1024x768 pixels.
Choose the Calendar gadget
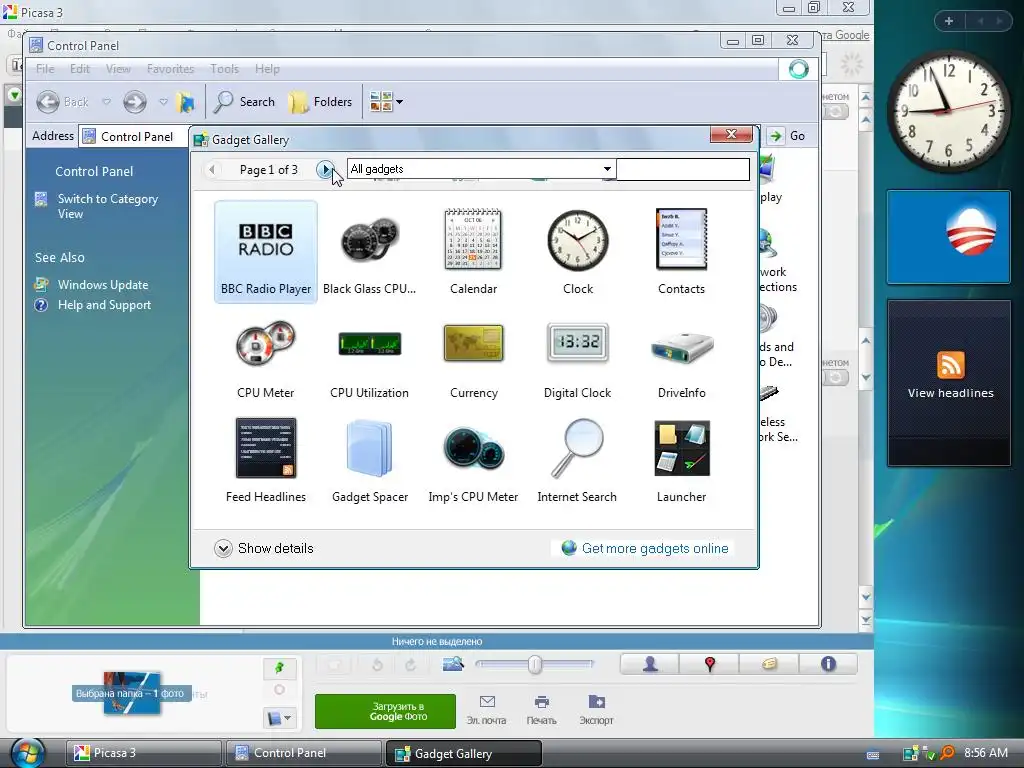473,252
